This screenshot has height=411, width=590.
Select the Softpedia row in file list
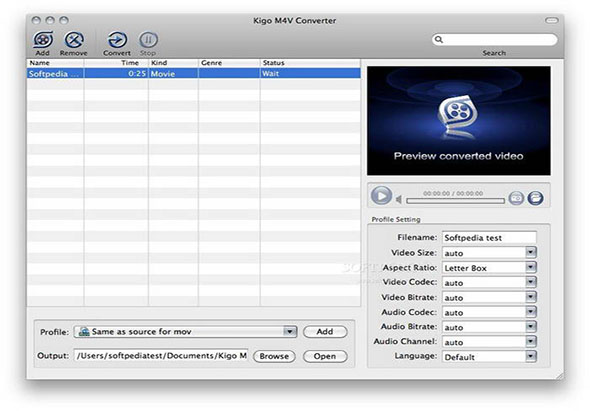point(194,73)
